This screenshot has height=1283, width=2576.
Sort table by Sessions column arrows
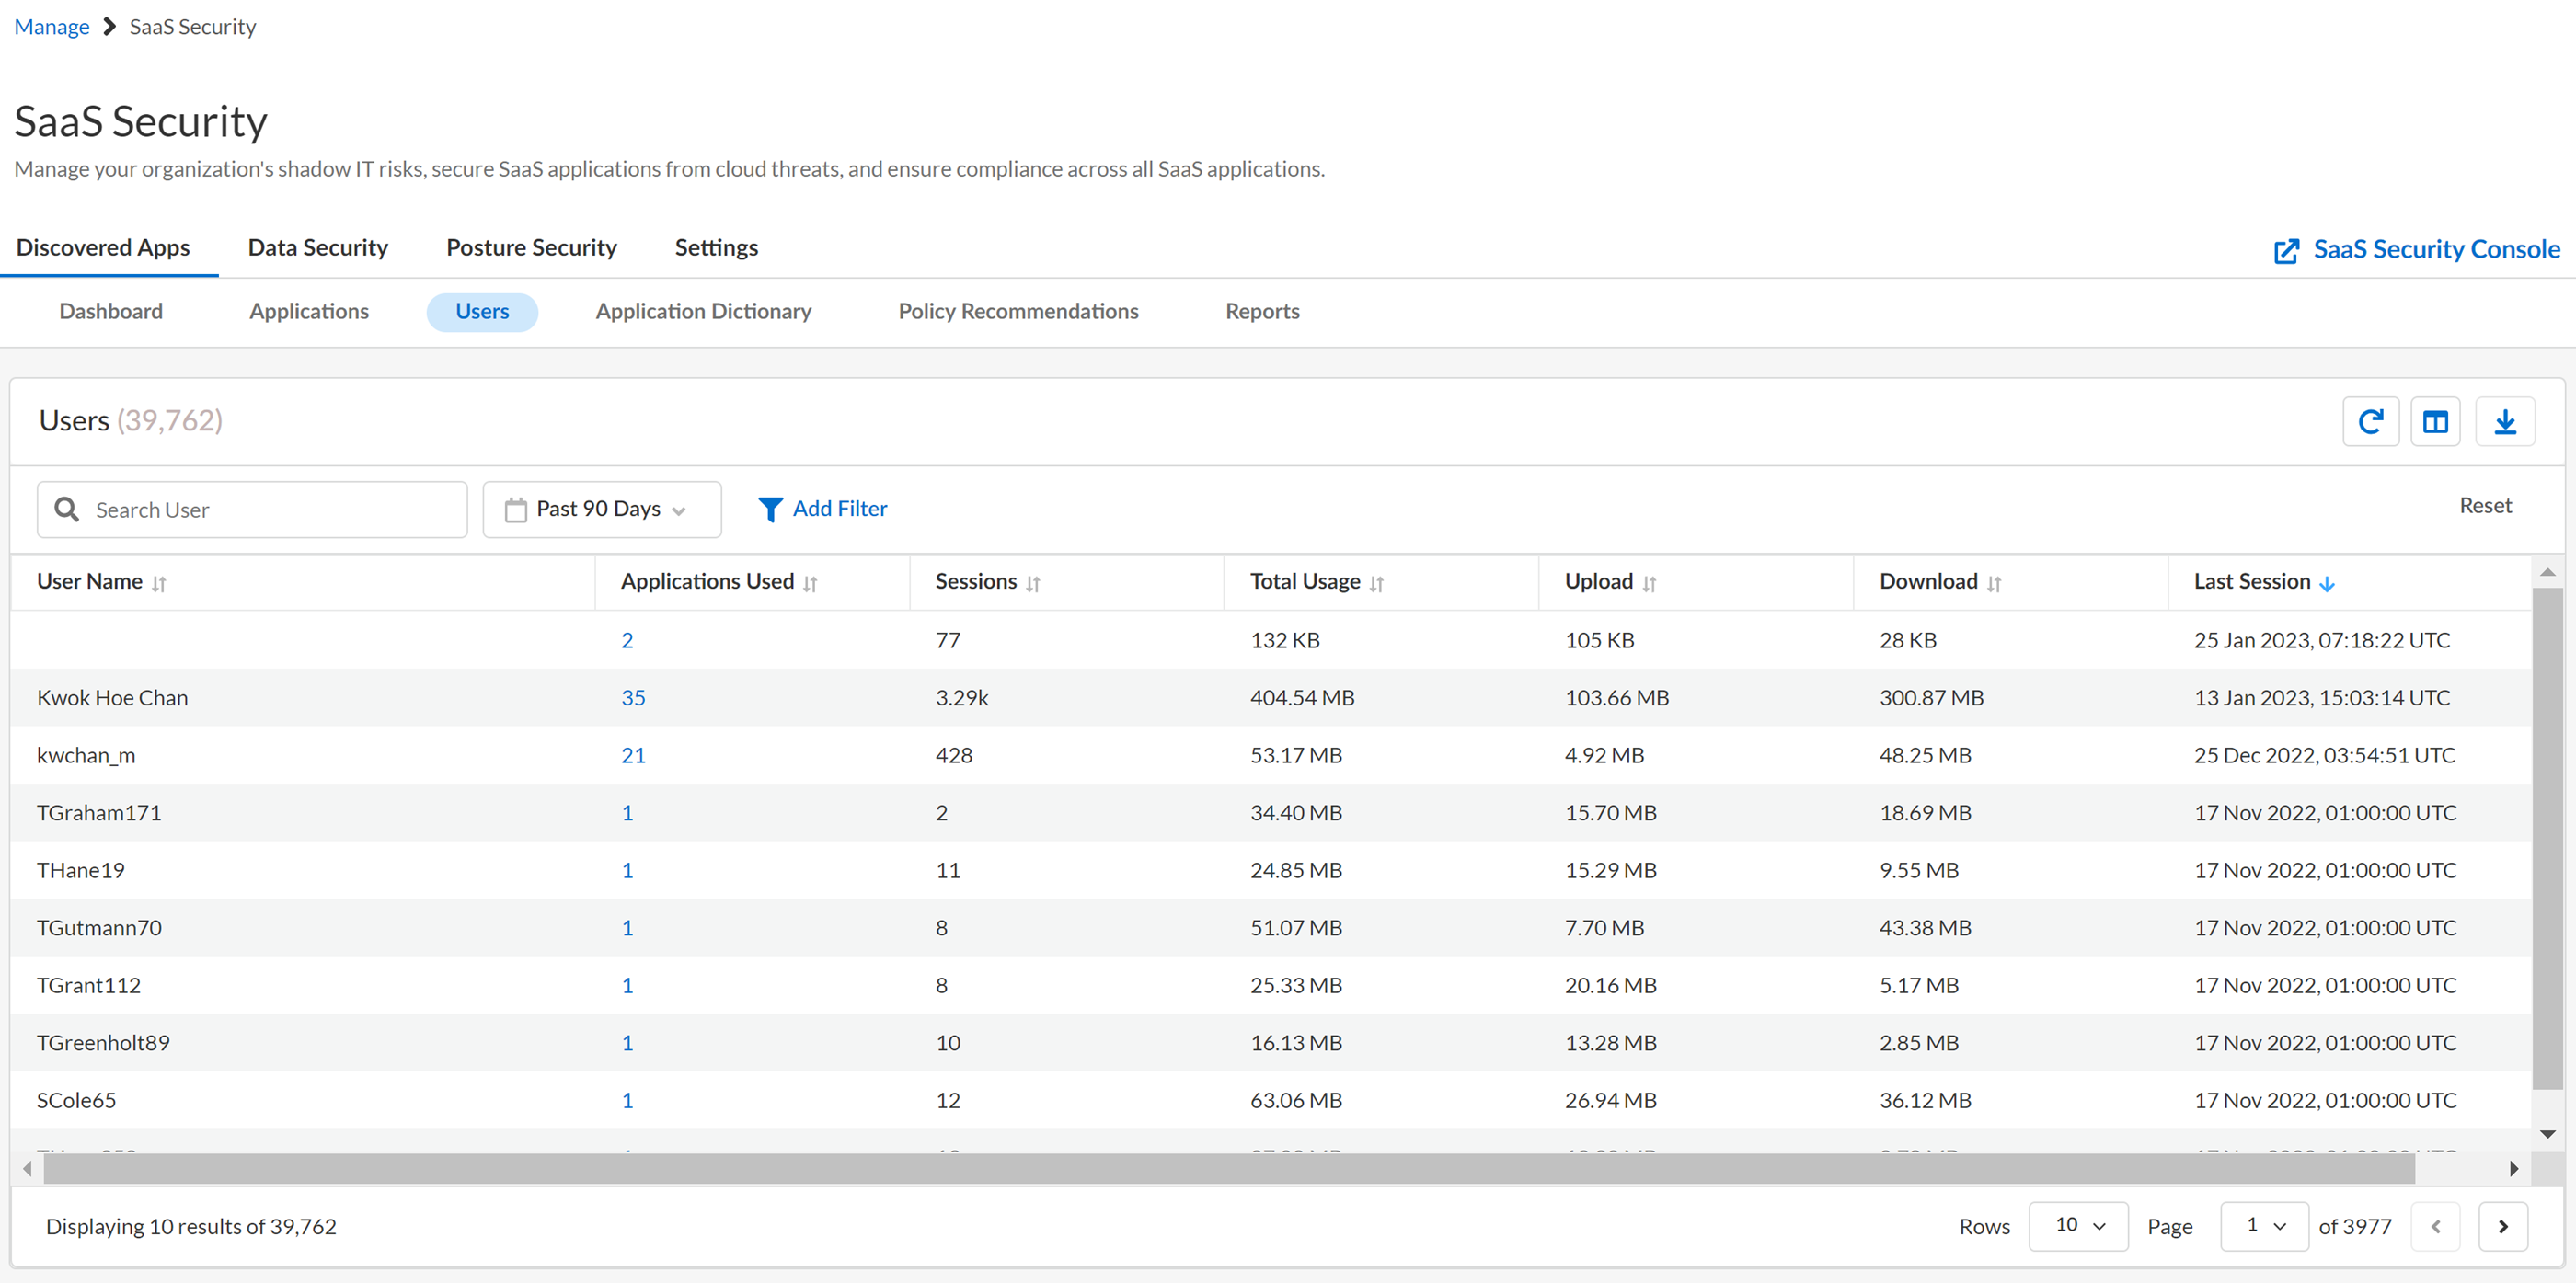[x=1033, y=584]
